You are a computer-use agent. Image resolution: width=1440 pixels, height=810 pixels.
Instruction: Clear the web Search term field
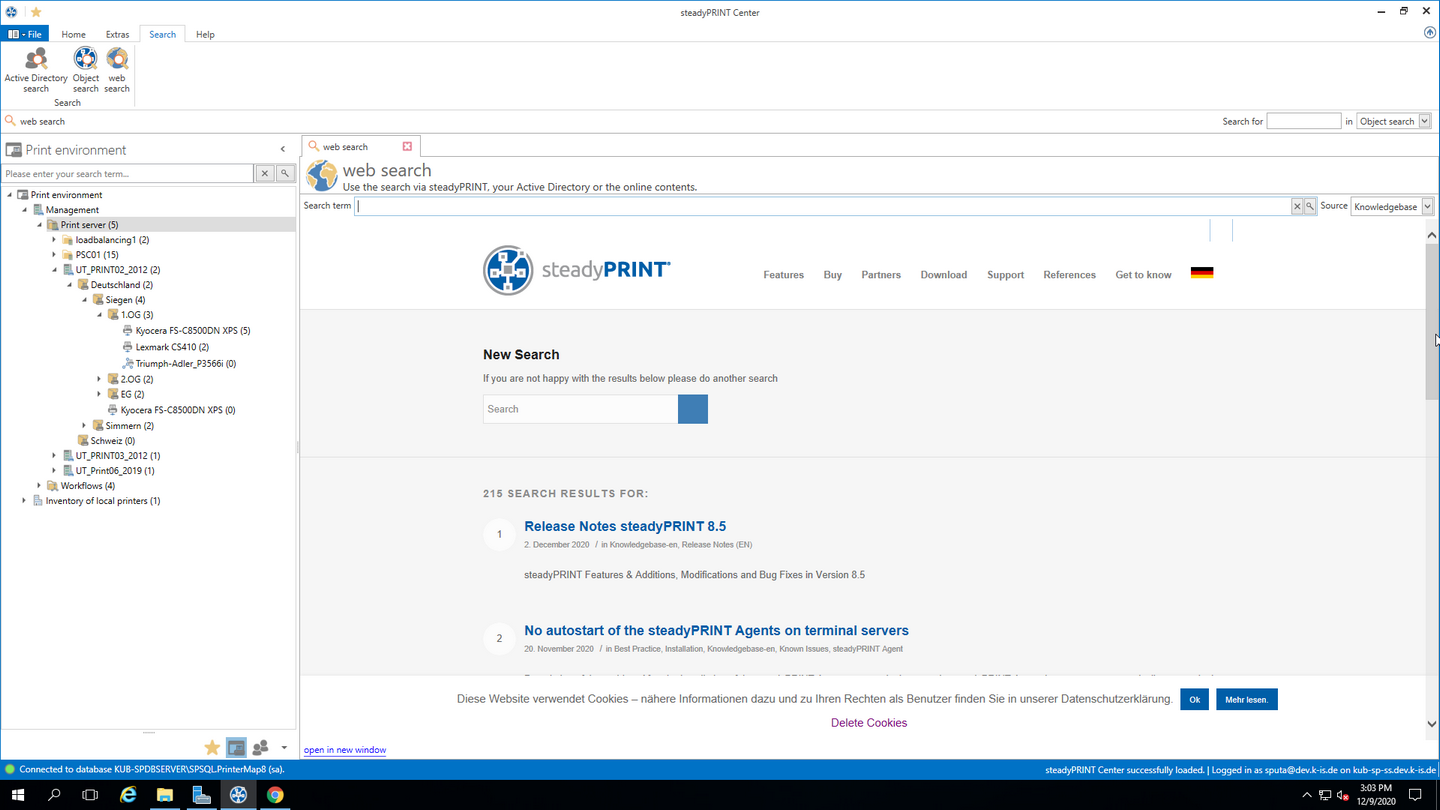click(x=1297, y=206)
